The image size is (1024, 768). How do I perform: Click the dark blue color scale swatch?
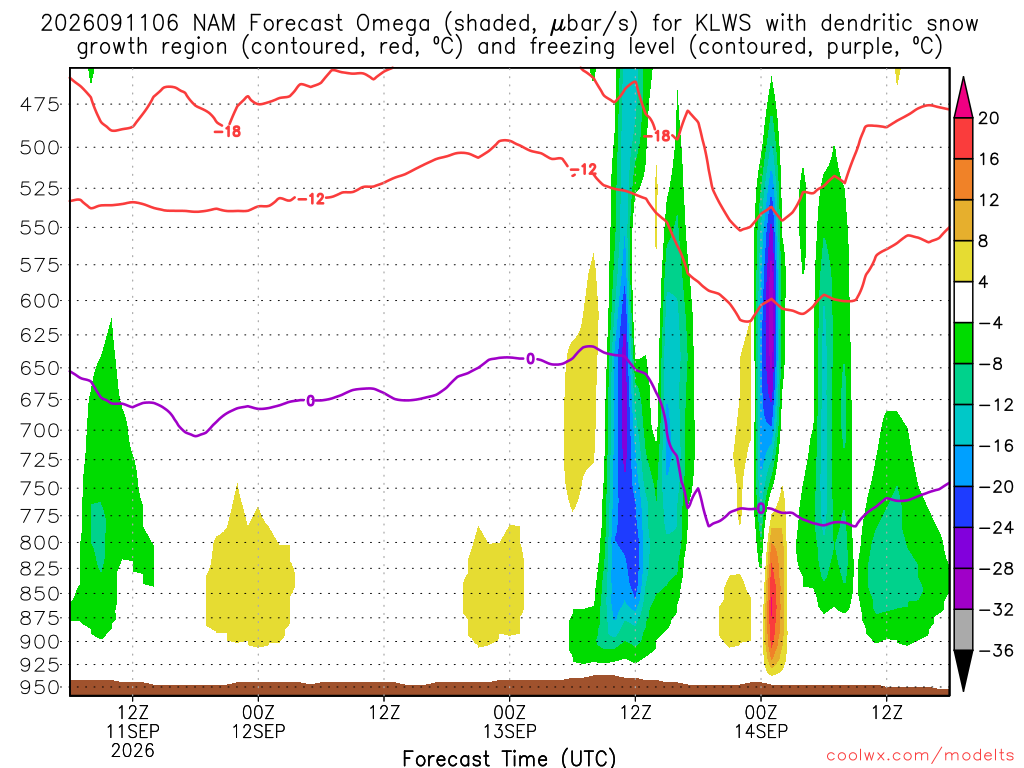pos(963,507)
